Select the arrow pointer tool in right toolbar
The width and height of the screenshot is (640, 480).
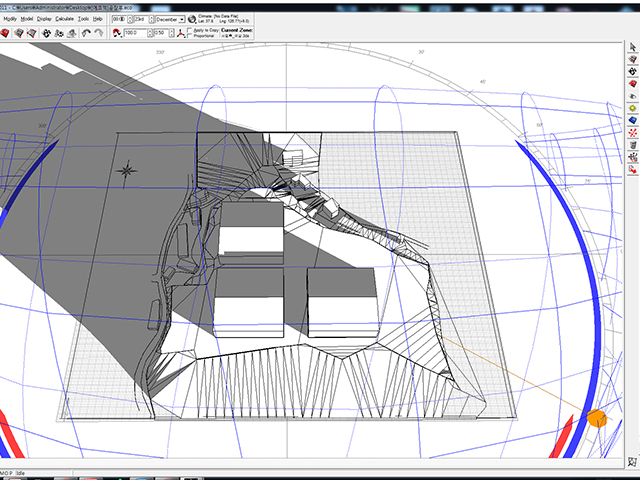(633, 47)
